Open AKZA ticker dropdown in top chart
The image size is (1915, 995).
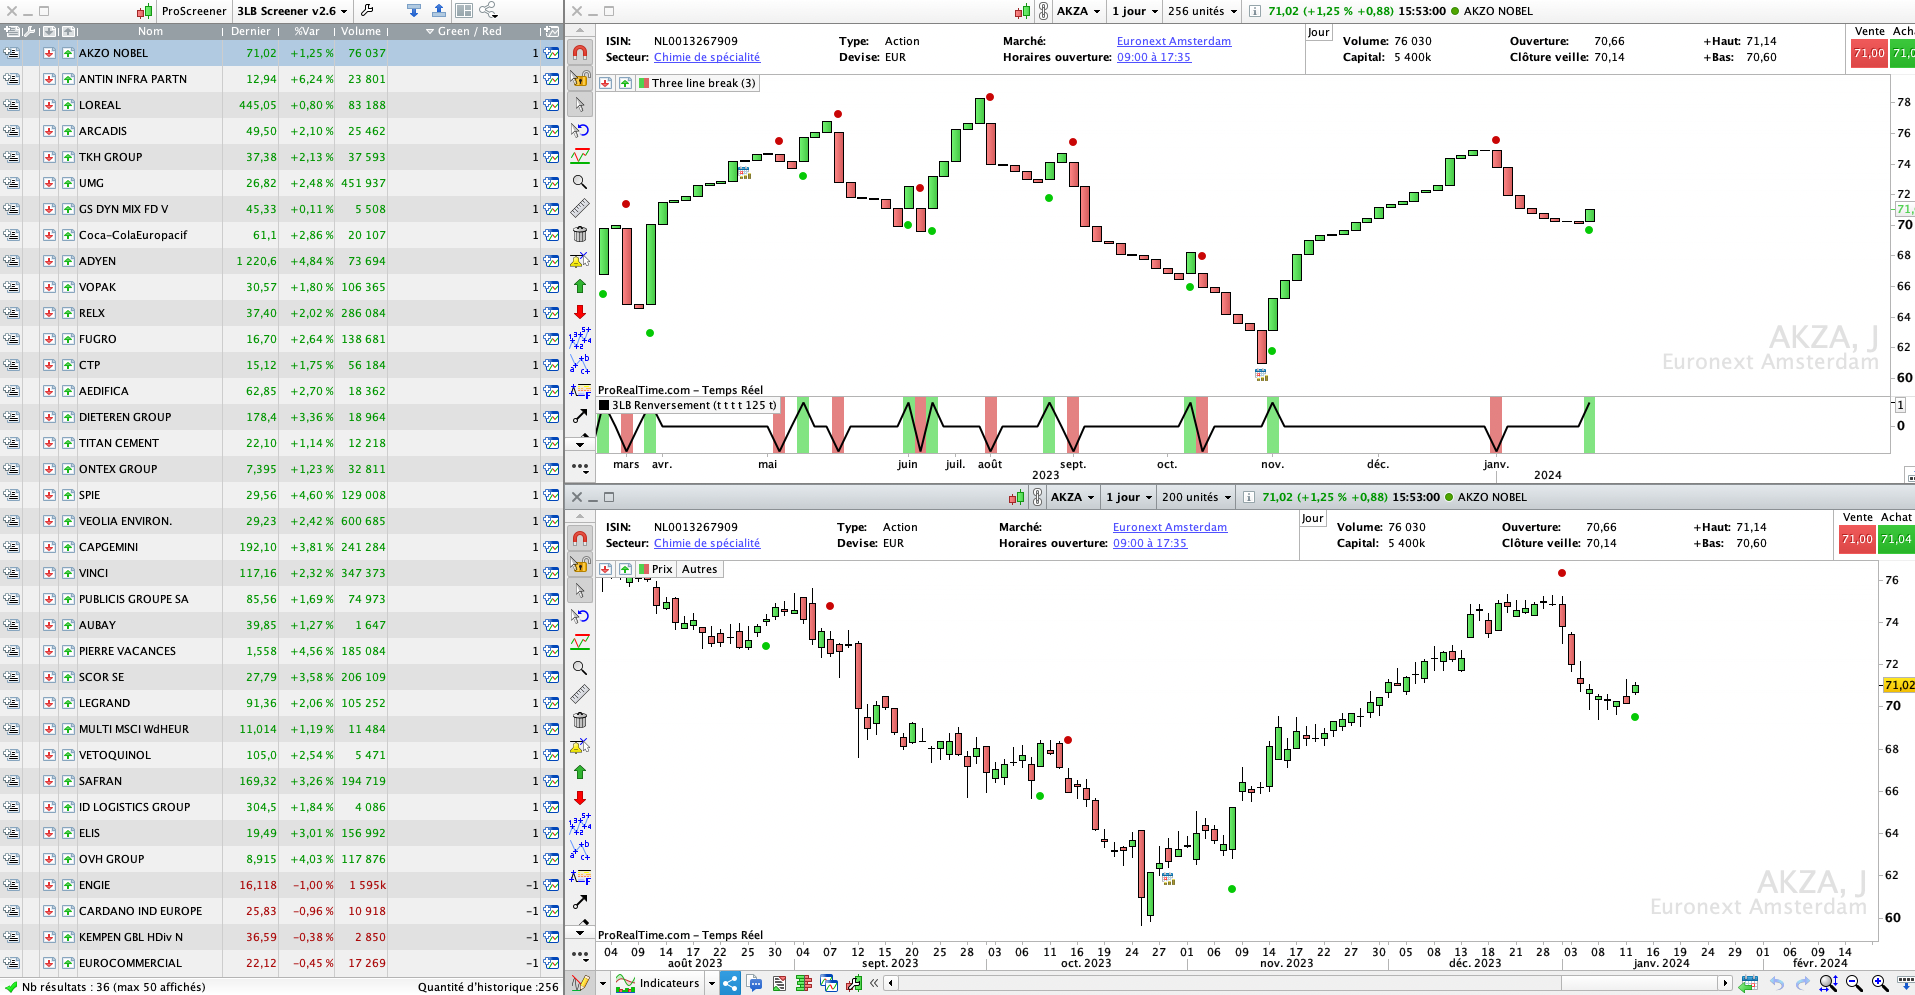click(1079, 11)
